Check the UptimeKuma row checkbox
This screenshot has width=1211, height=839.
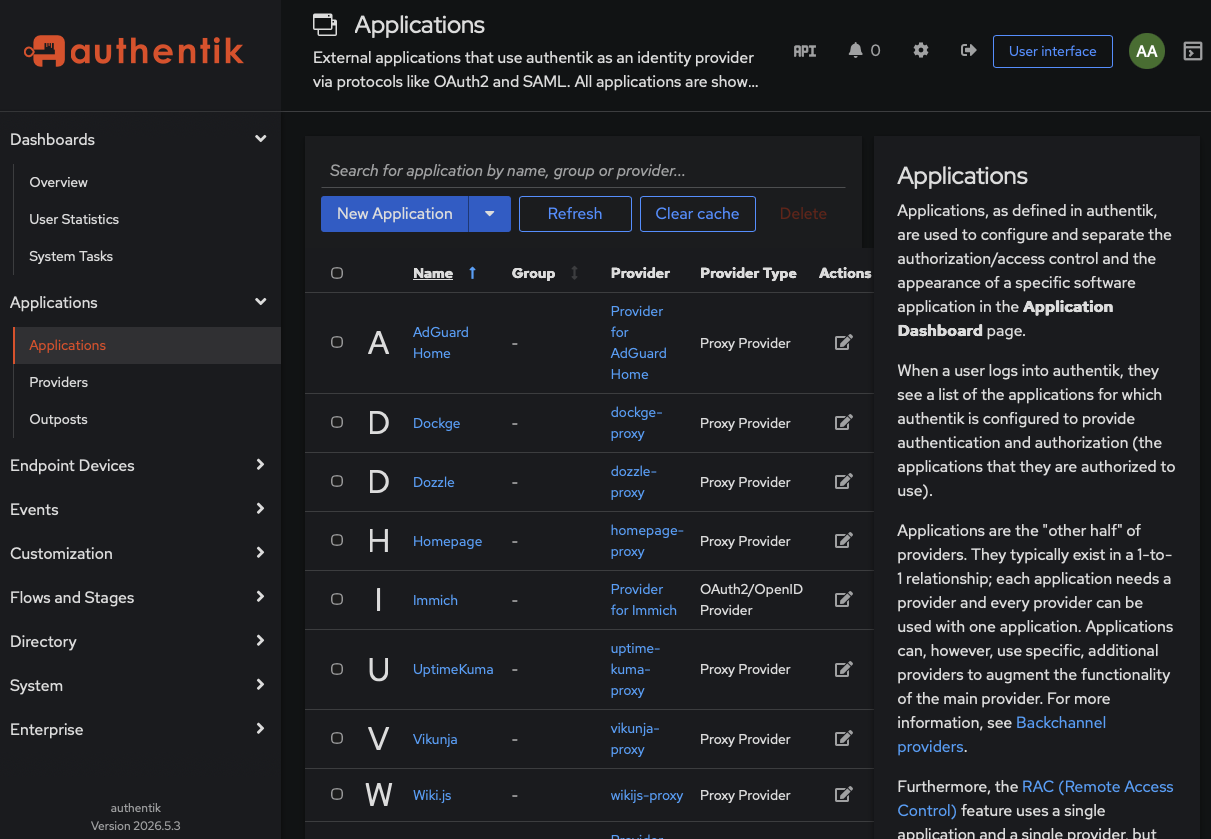(x=337, y=668)
